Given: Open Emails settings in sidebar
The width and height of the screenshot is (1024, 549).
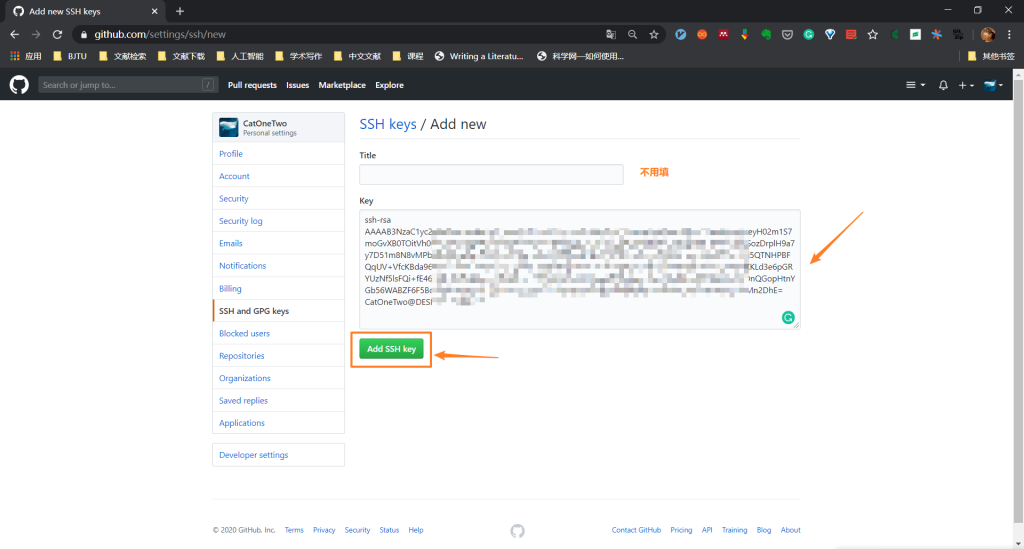Looking at the screenshot, I should click(x=278, y=243).
